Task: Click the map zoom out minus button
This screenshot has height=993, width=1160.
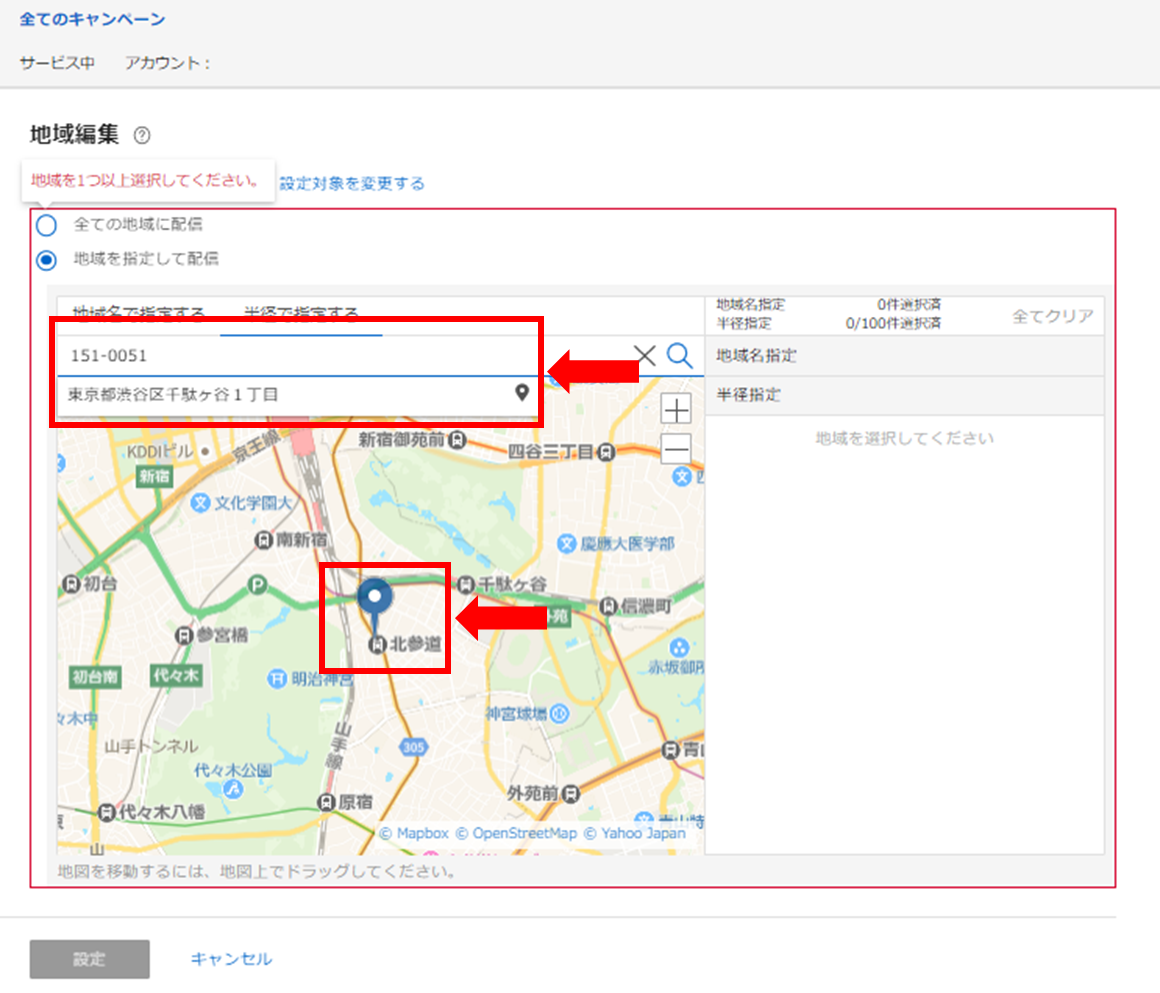Action: [677, 448]
